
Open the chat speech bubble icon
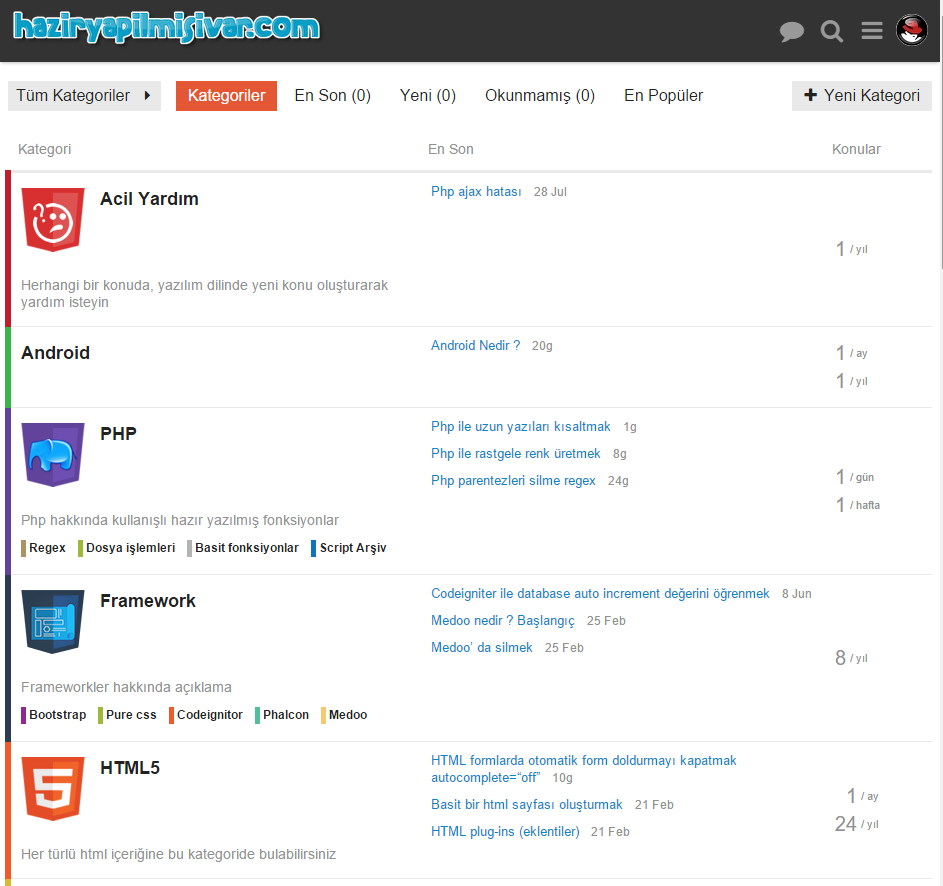792,32
